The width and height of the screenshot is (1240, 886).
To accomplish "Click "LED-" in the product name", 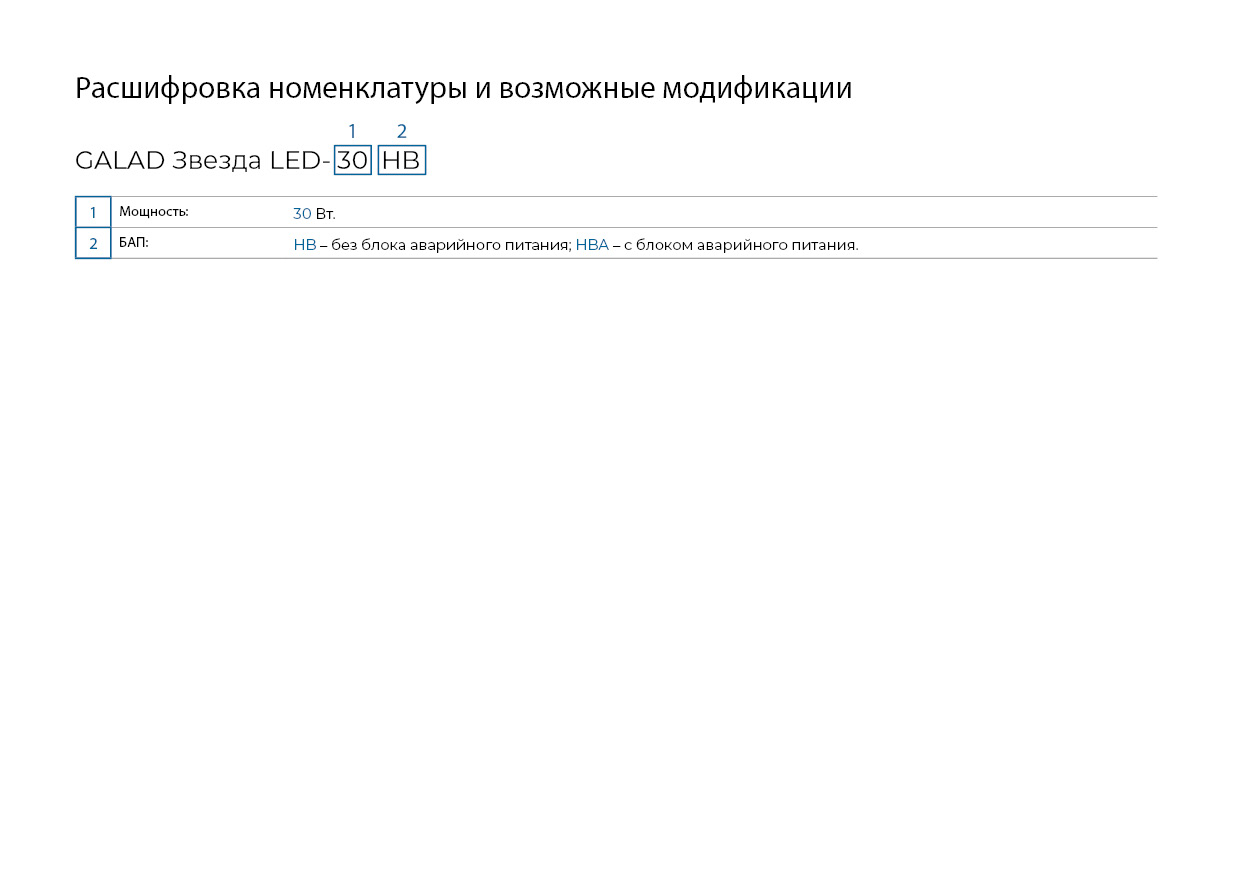I will (300, 160).
